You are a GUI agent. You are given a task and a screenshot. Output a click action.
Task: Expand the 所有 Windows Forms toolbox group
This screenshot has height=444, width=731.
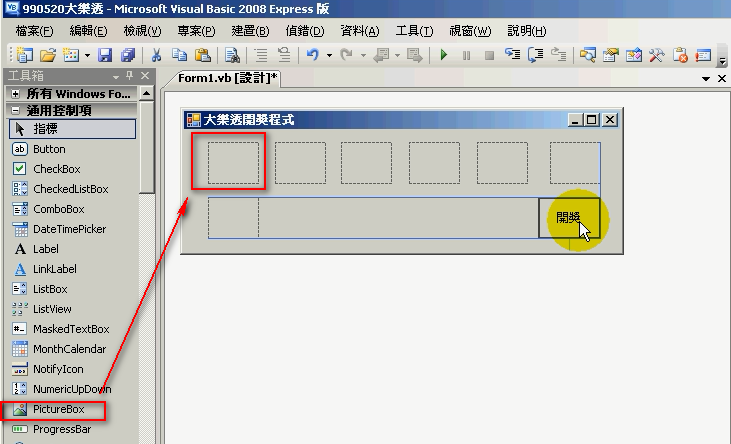coord(15,94)
